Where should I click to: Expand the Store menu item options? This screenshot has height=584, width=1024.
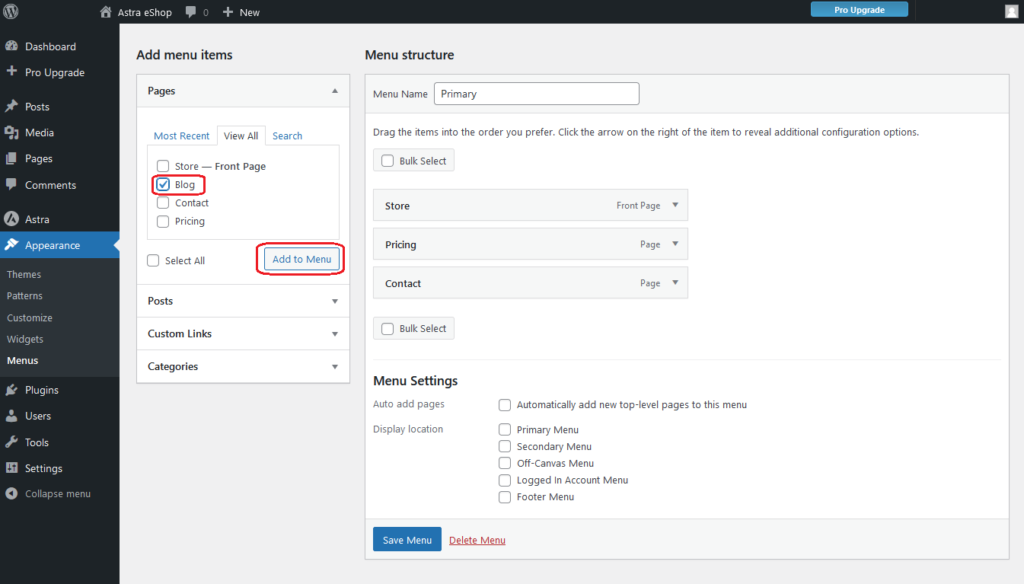pos(675,206)
